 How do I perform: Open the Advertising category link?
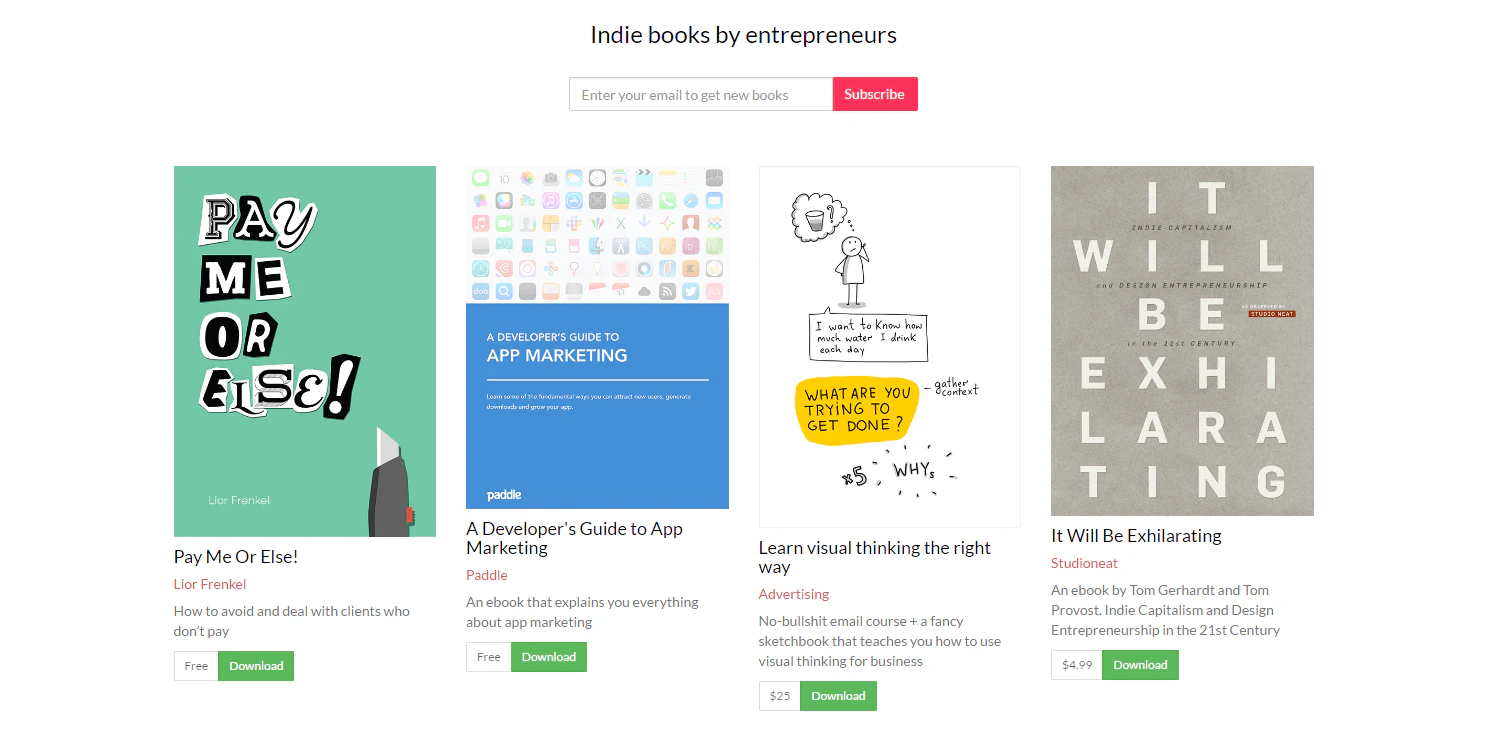coord(794,594)
